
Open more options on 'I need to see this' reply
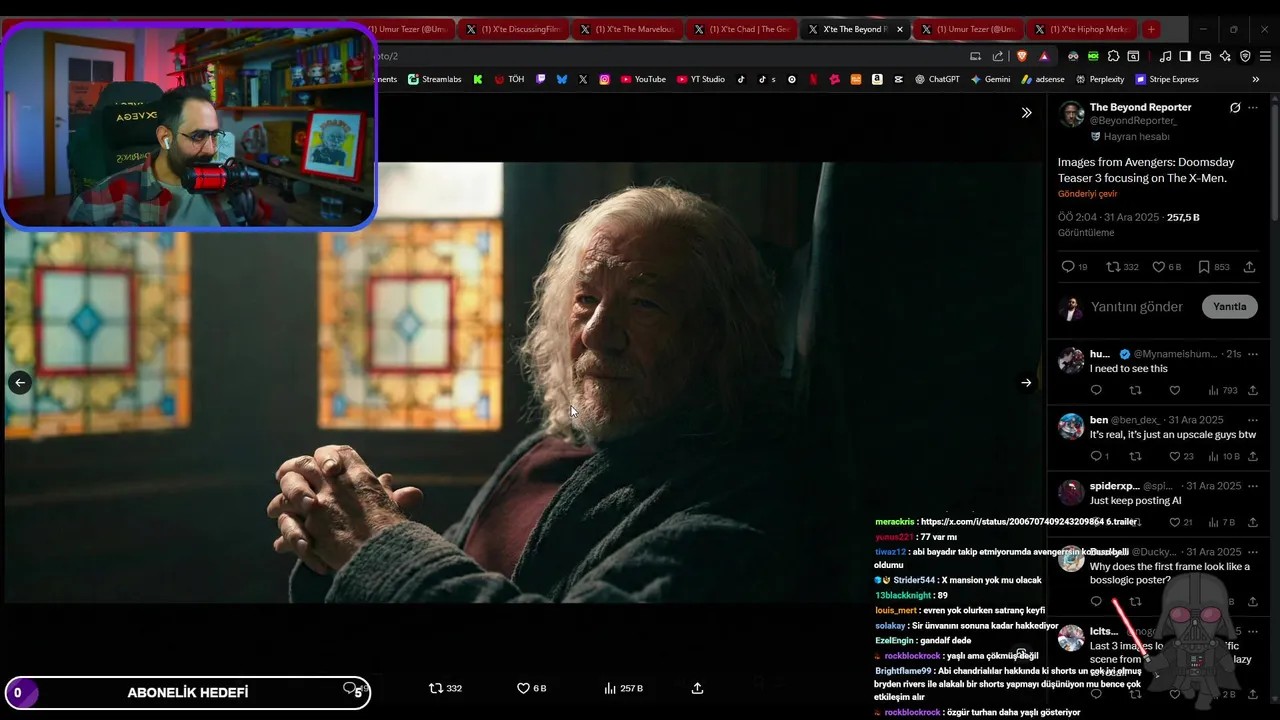[x=1253, y=354]
